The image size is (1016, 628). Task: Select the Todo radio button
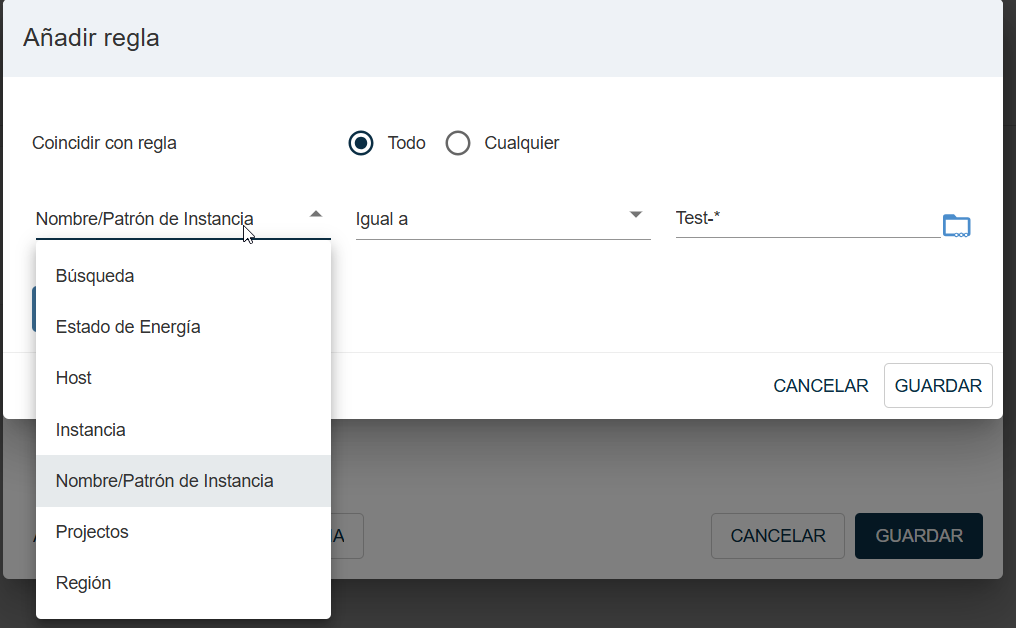click(361, 143)
